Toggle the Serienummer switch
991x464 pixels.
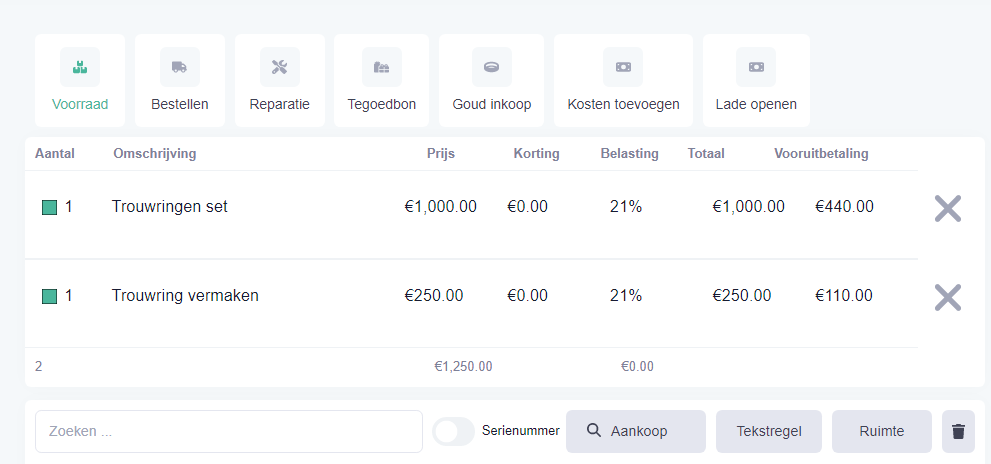pos(453,431)
